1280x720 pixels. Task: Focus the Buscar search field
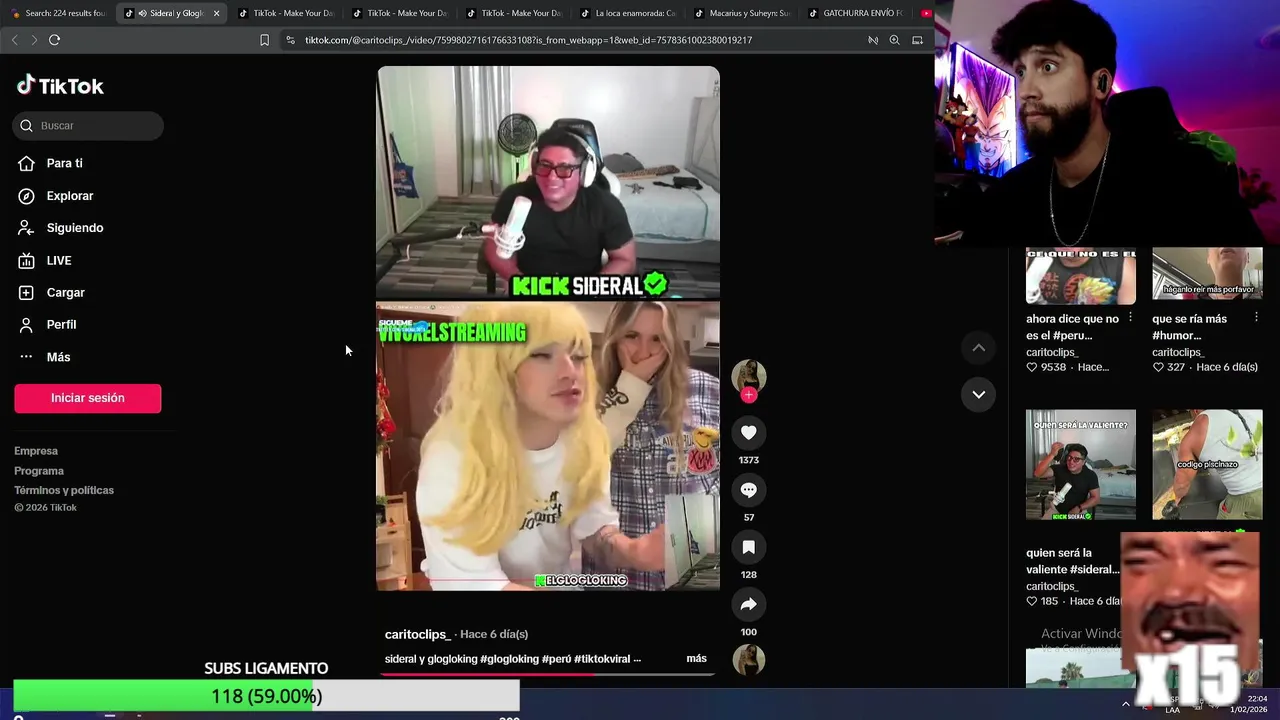click(x=88, y=126)
